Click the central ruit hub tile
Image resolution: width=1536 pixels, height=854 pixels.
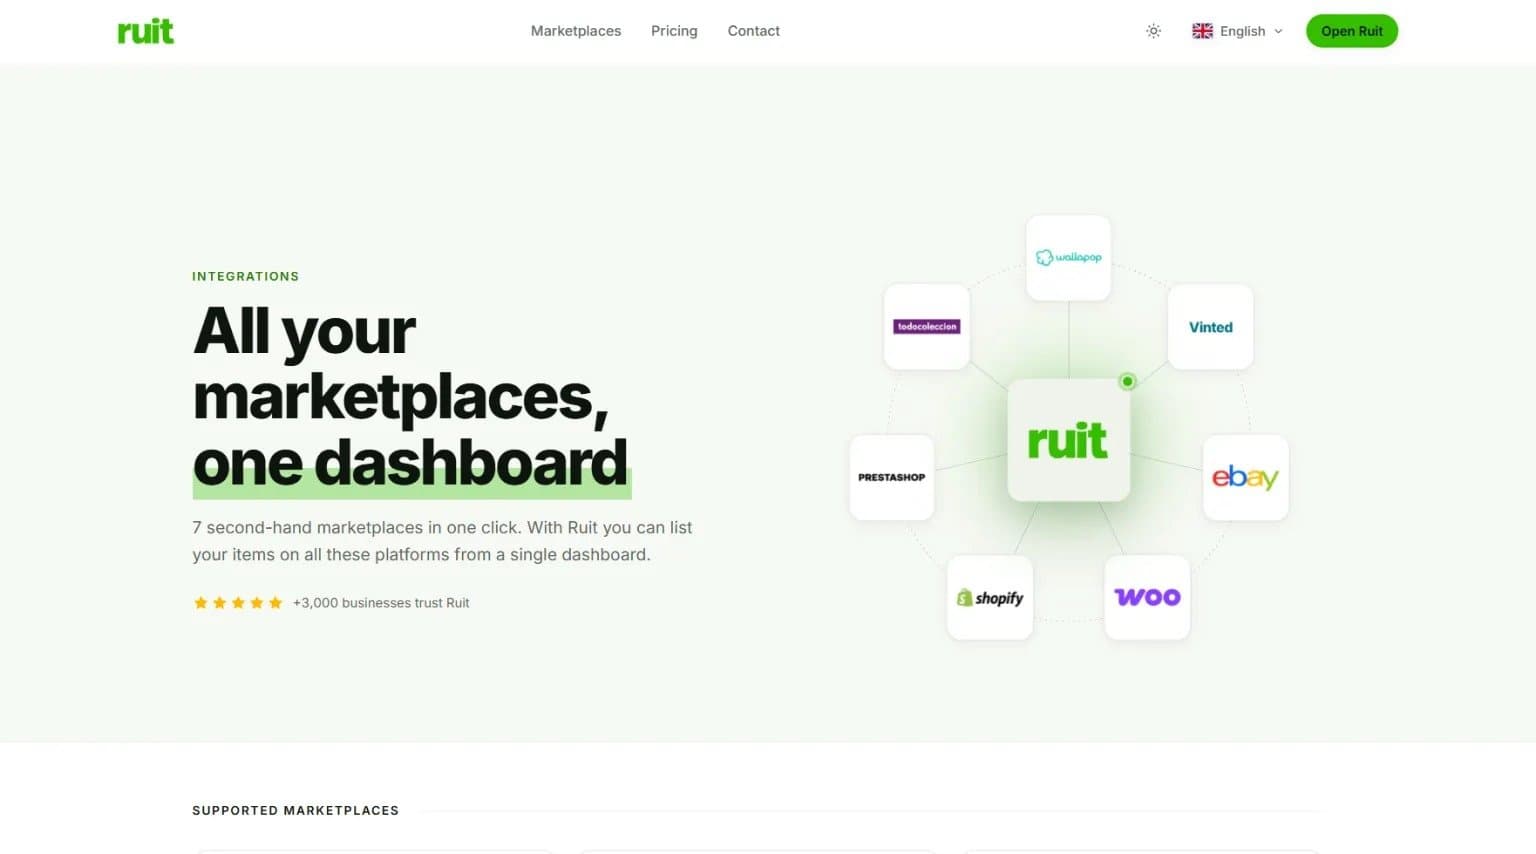click(1068, 440)
